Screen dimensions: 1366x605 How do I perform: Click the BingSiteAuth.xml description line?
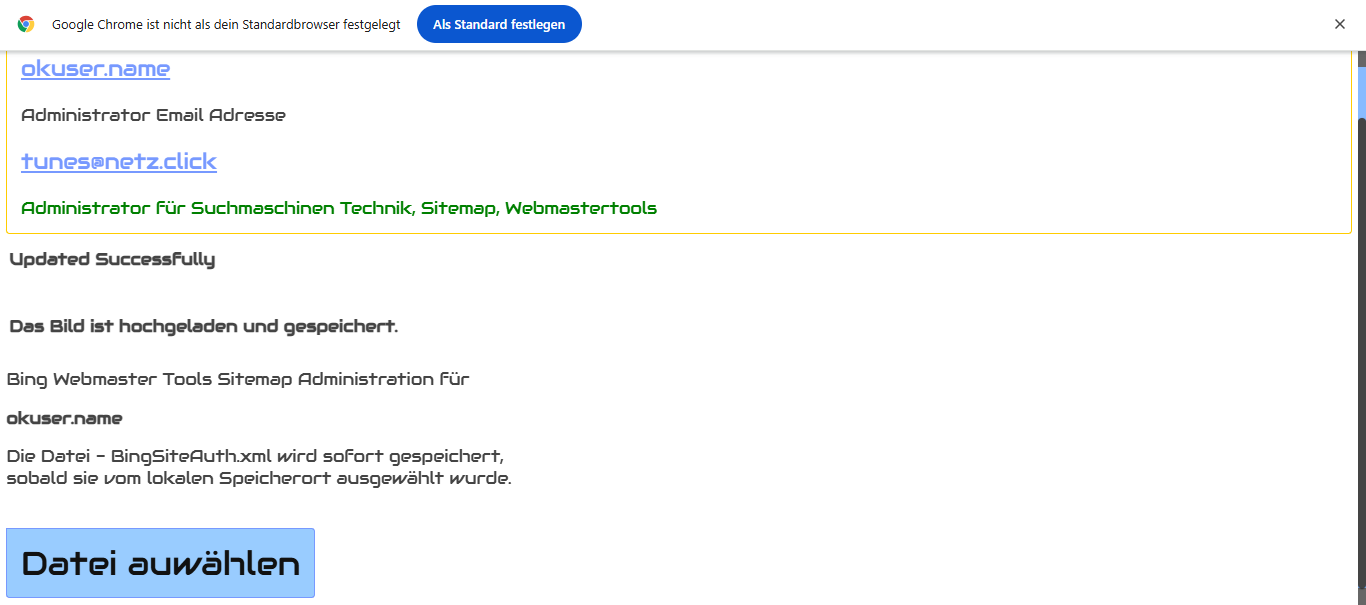pyautogui.click(x=255, y=457)
